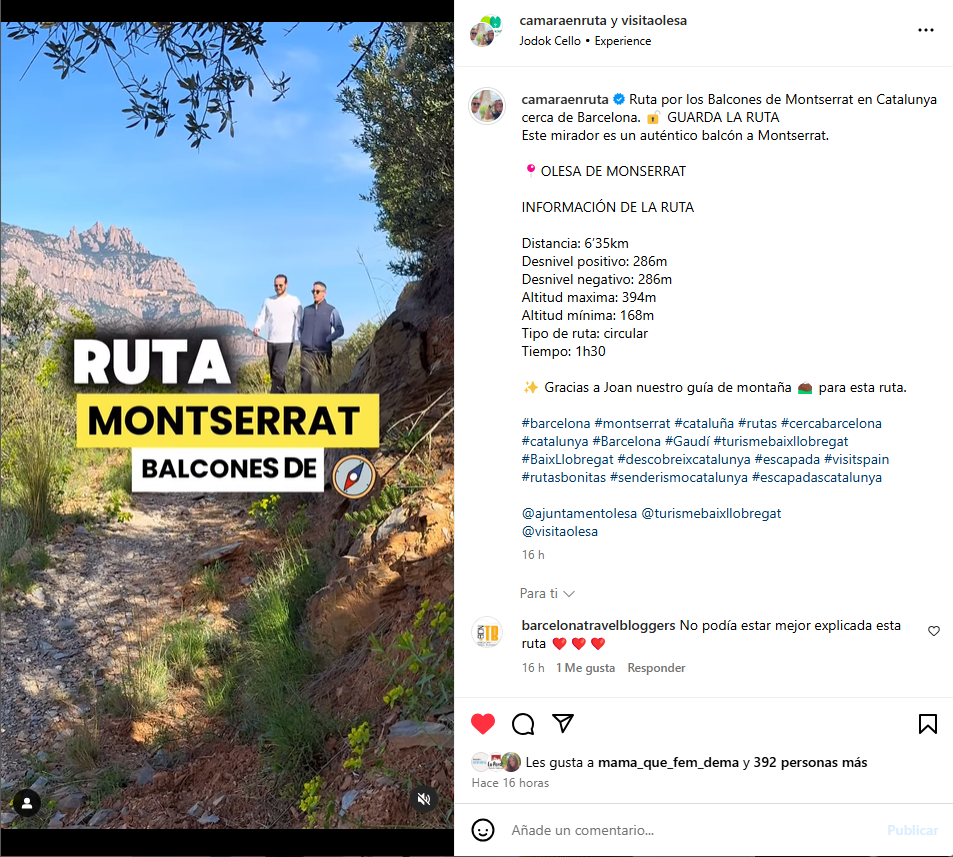Unmute the video using the speaker icon
Viewport: 953px width, 857px height.
424,799
